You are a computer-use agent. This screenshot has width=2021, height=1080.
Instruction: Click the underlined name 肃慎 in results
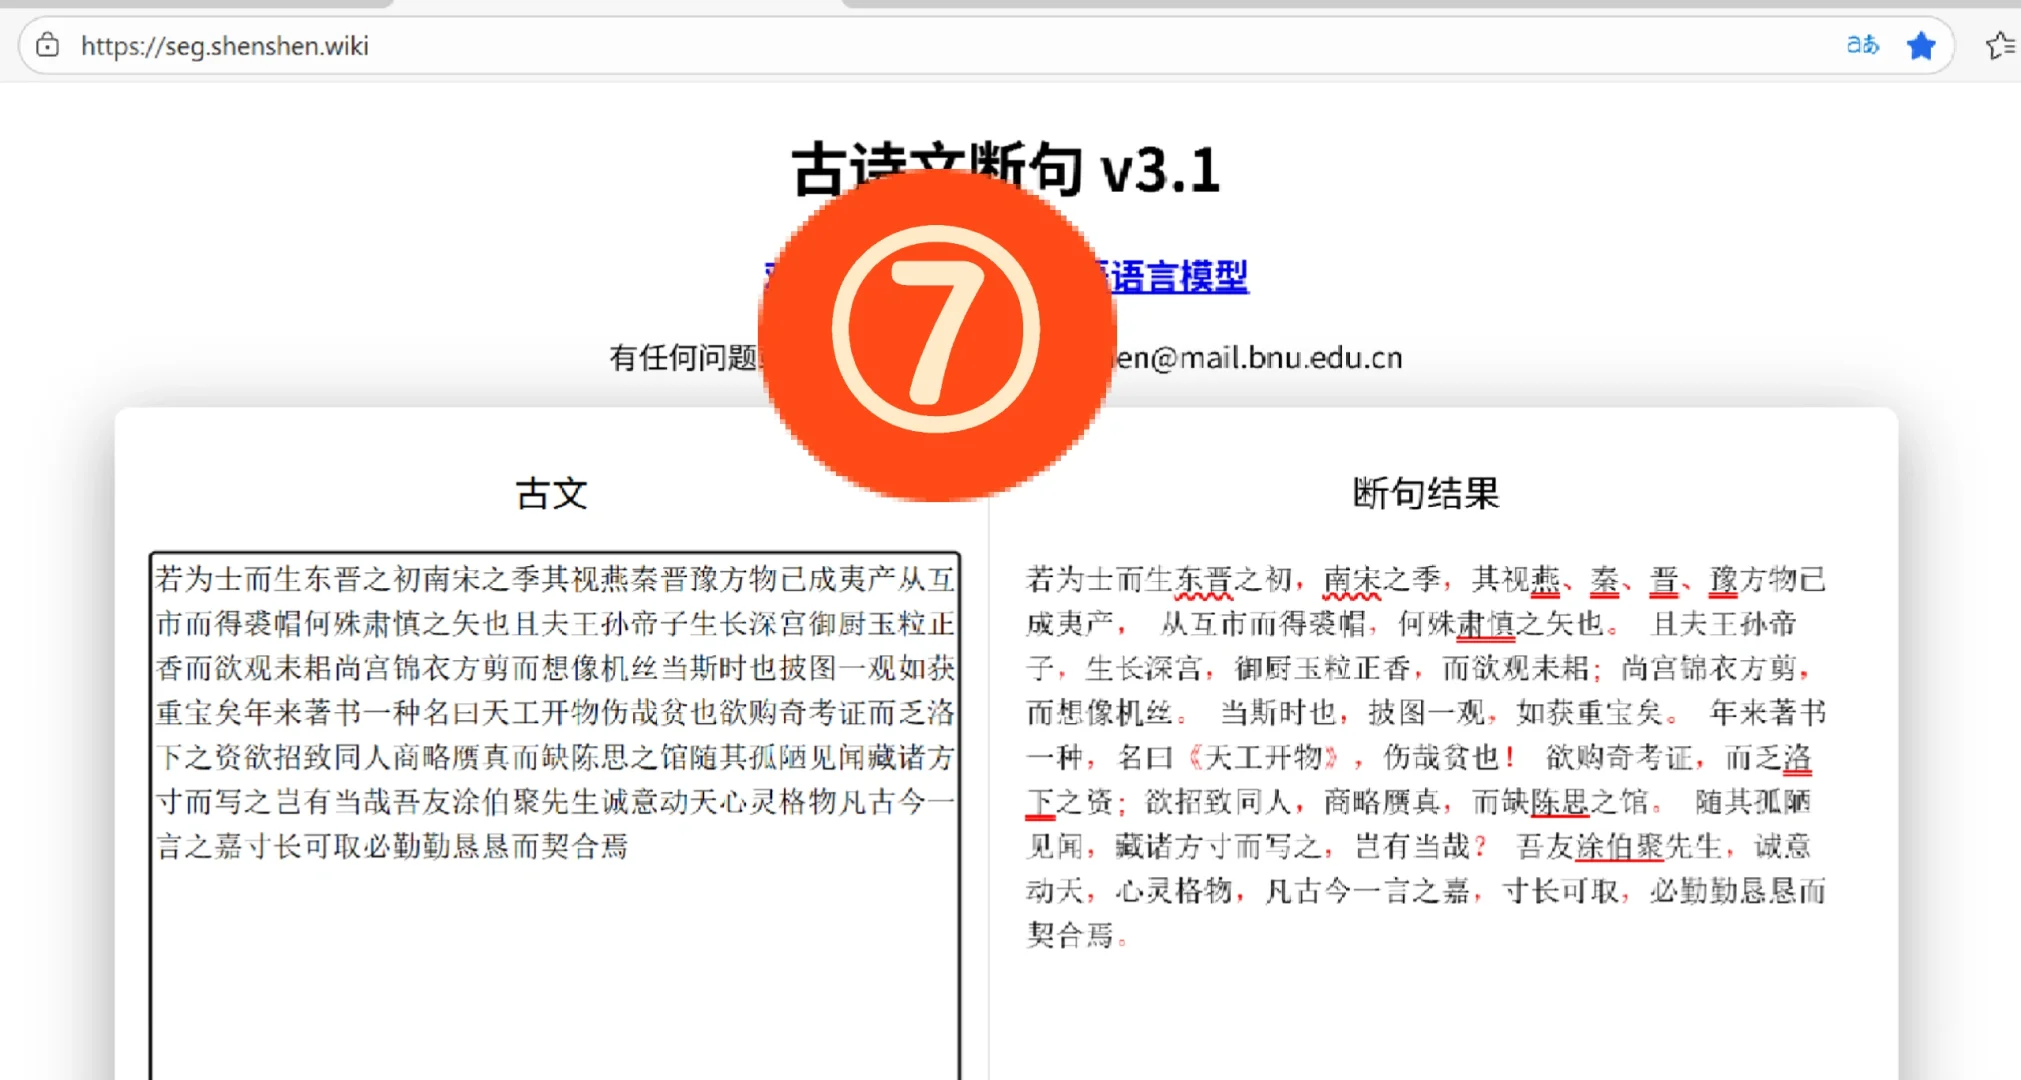point(1485,624)
